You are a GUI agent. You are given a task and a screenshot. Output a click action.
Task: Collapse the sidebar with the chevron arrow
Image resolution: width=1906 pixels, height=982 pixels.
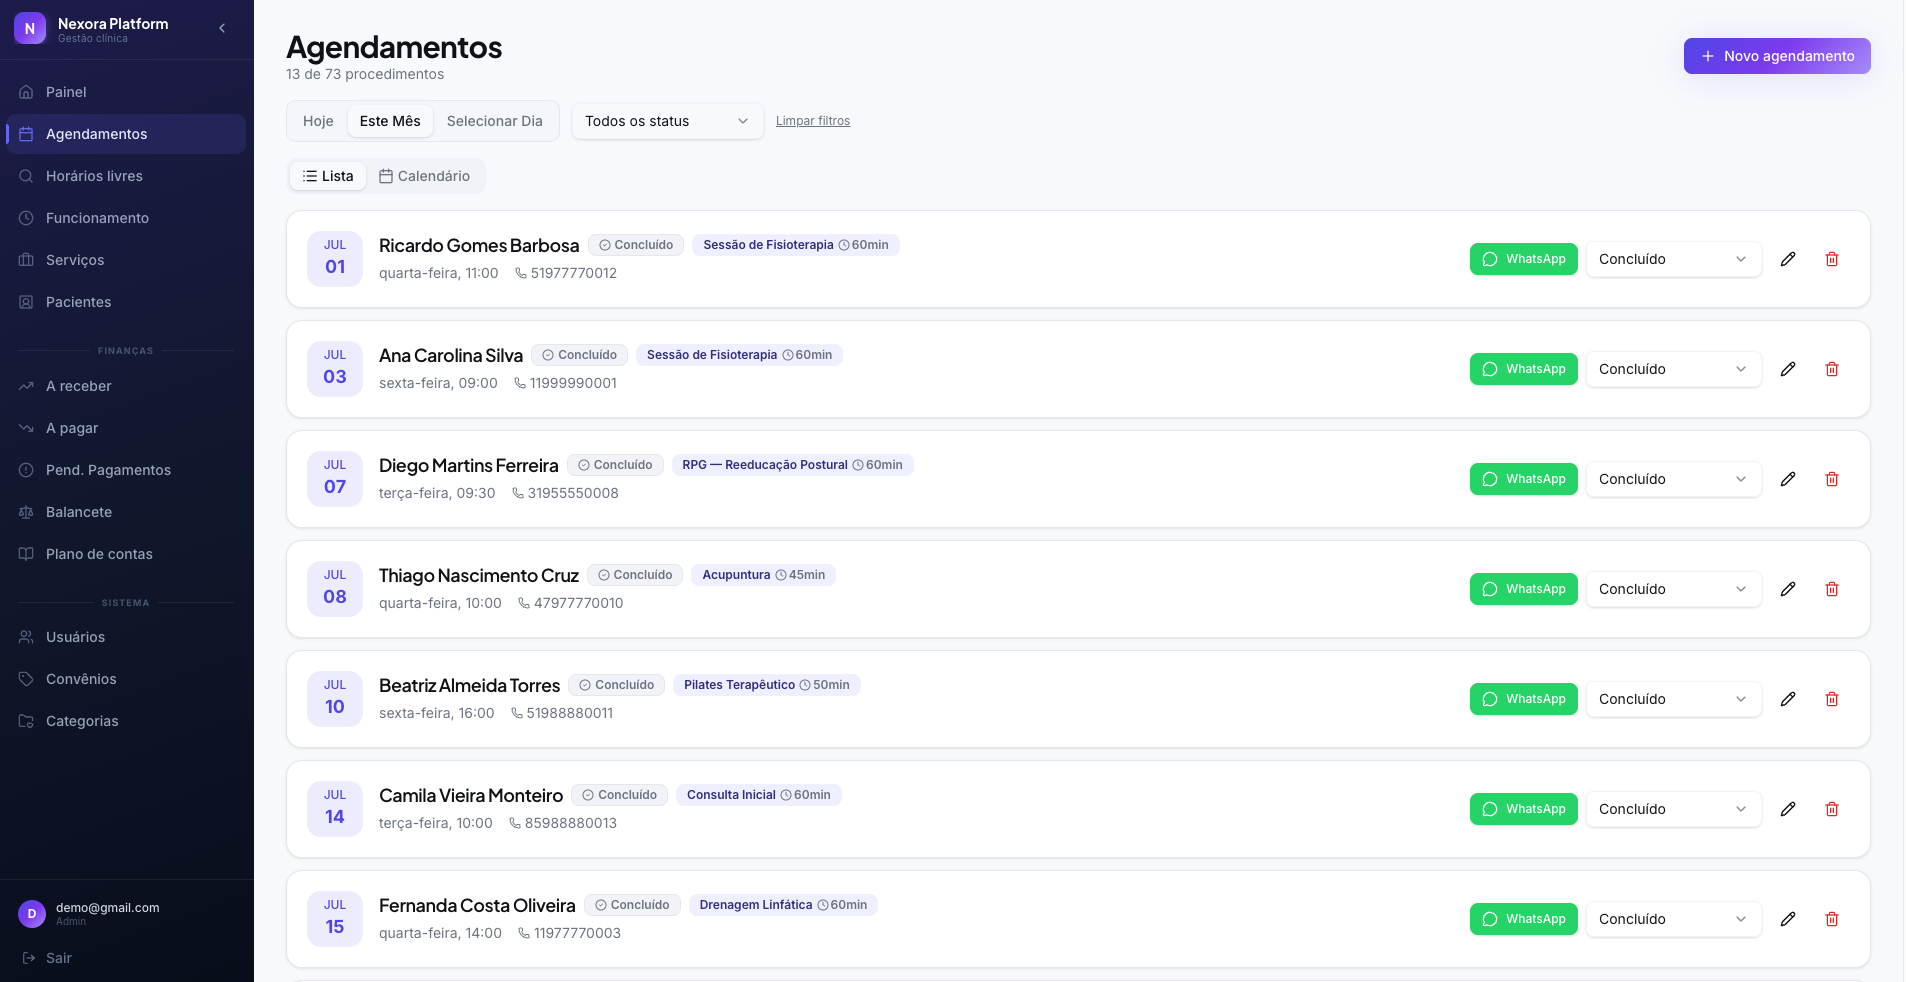tap(222, 28)
